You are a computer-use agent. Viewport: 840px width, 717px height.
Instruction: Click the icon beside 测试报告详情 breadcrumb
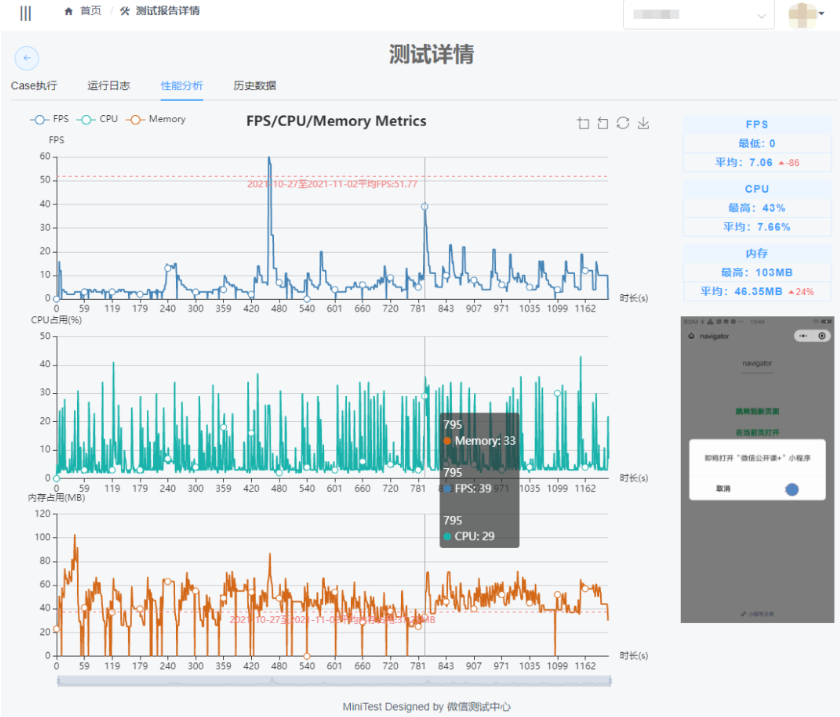[x=125, y=11]
